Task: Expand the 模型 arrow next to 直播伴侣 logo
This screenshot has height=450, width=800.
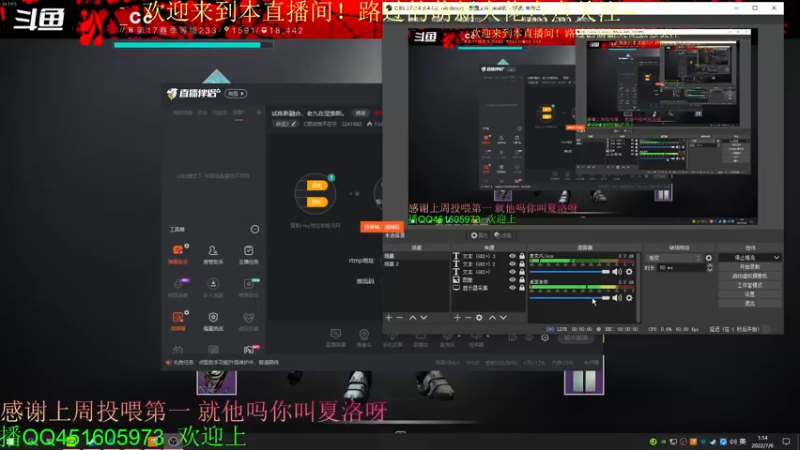Action: pos(236,94)
